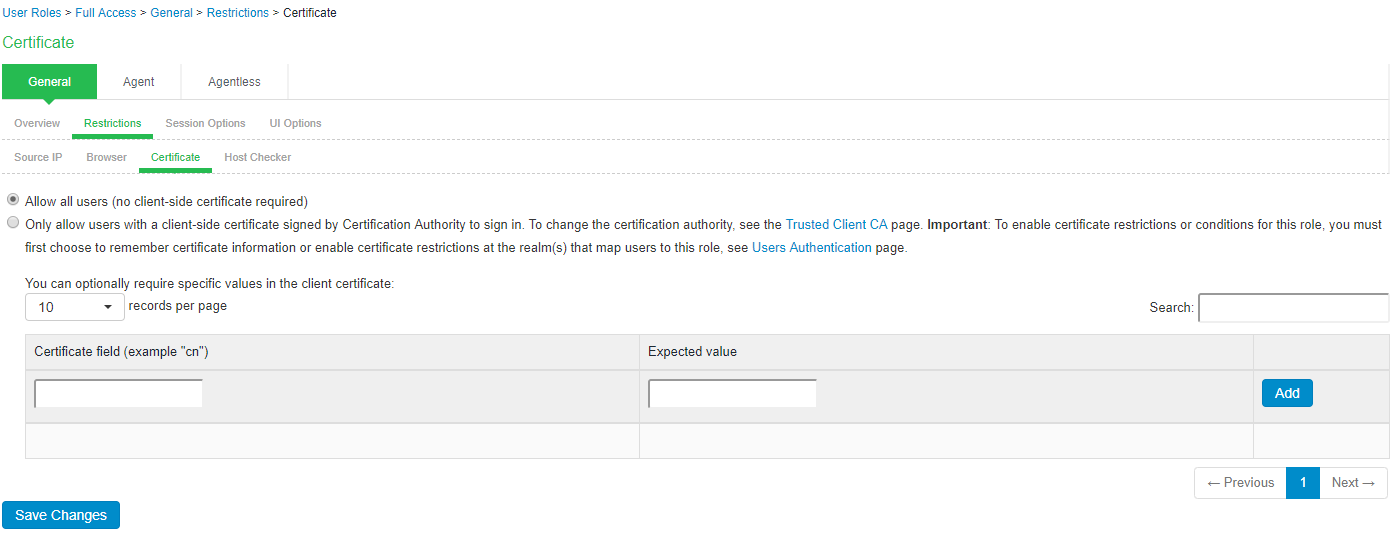This screenshot has height=533, width=1395.
Task: Switch to the Agentless tab
Action: 234,82
